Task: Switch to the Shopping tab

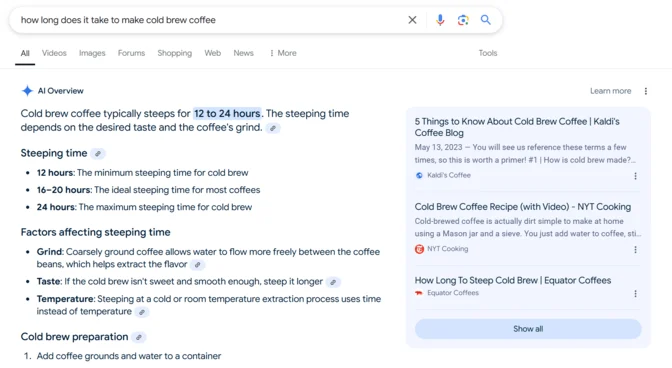Action: point(174,53)
